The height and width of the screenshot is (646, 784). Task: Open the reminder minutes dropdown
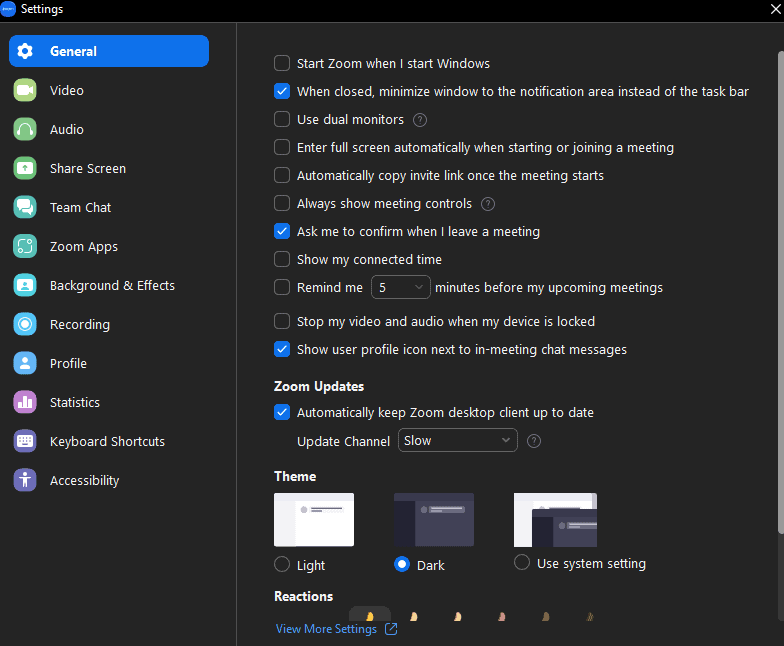(x=400, y=287)
